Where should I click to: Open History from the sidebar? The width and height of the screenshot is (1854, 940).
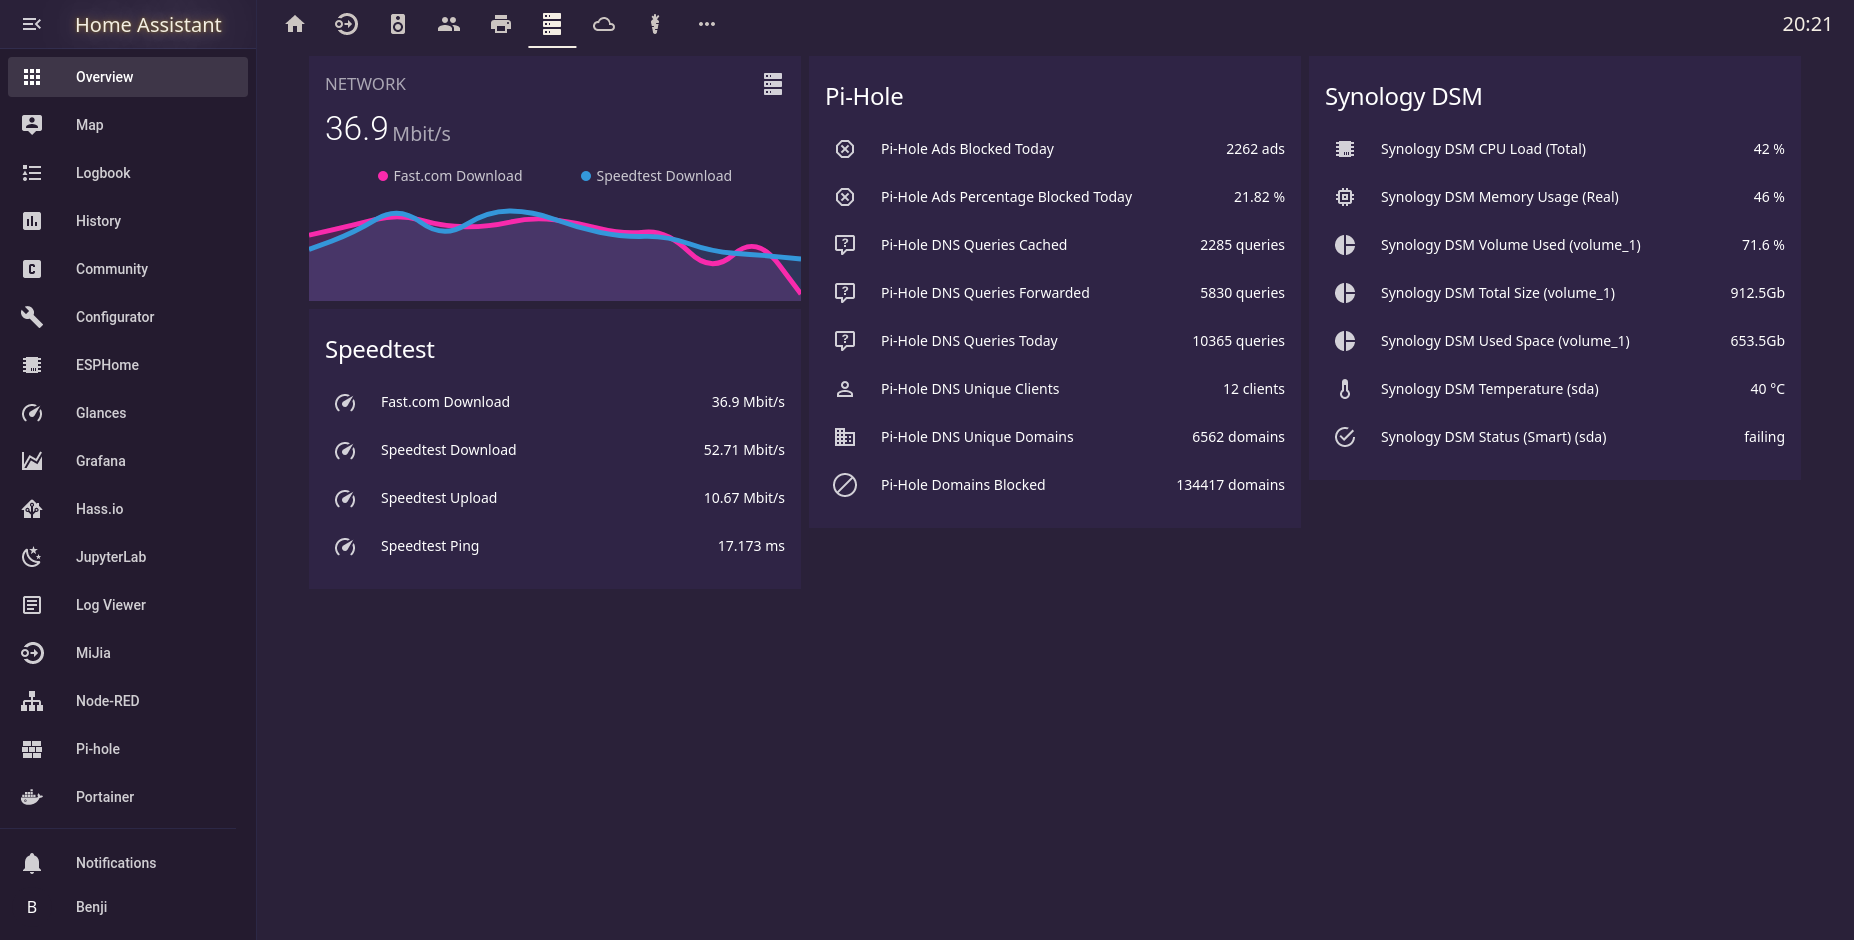128,221
